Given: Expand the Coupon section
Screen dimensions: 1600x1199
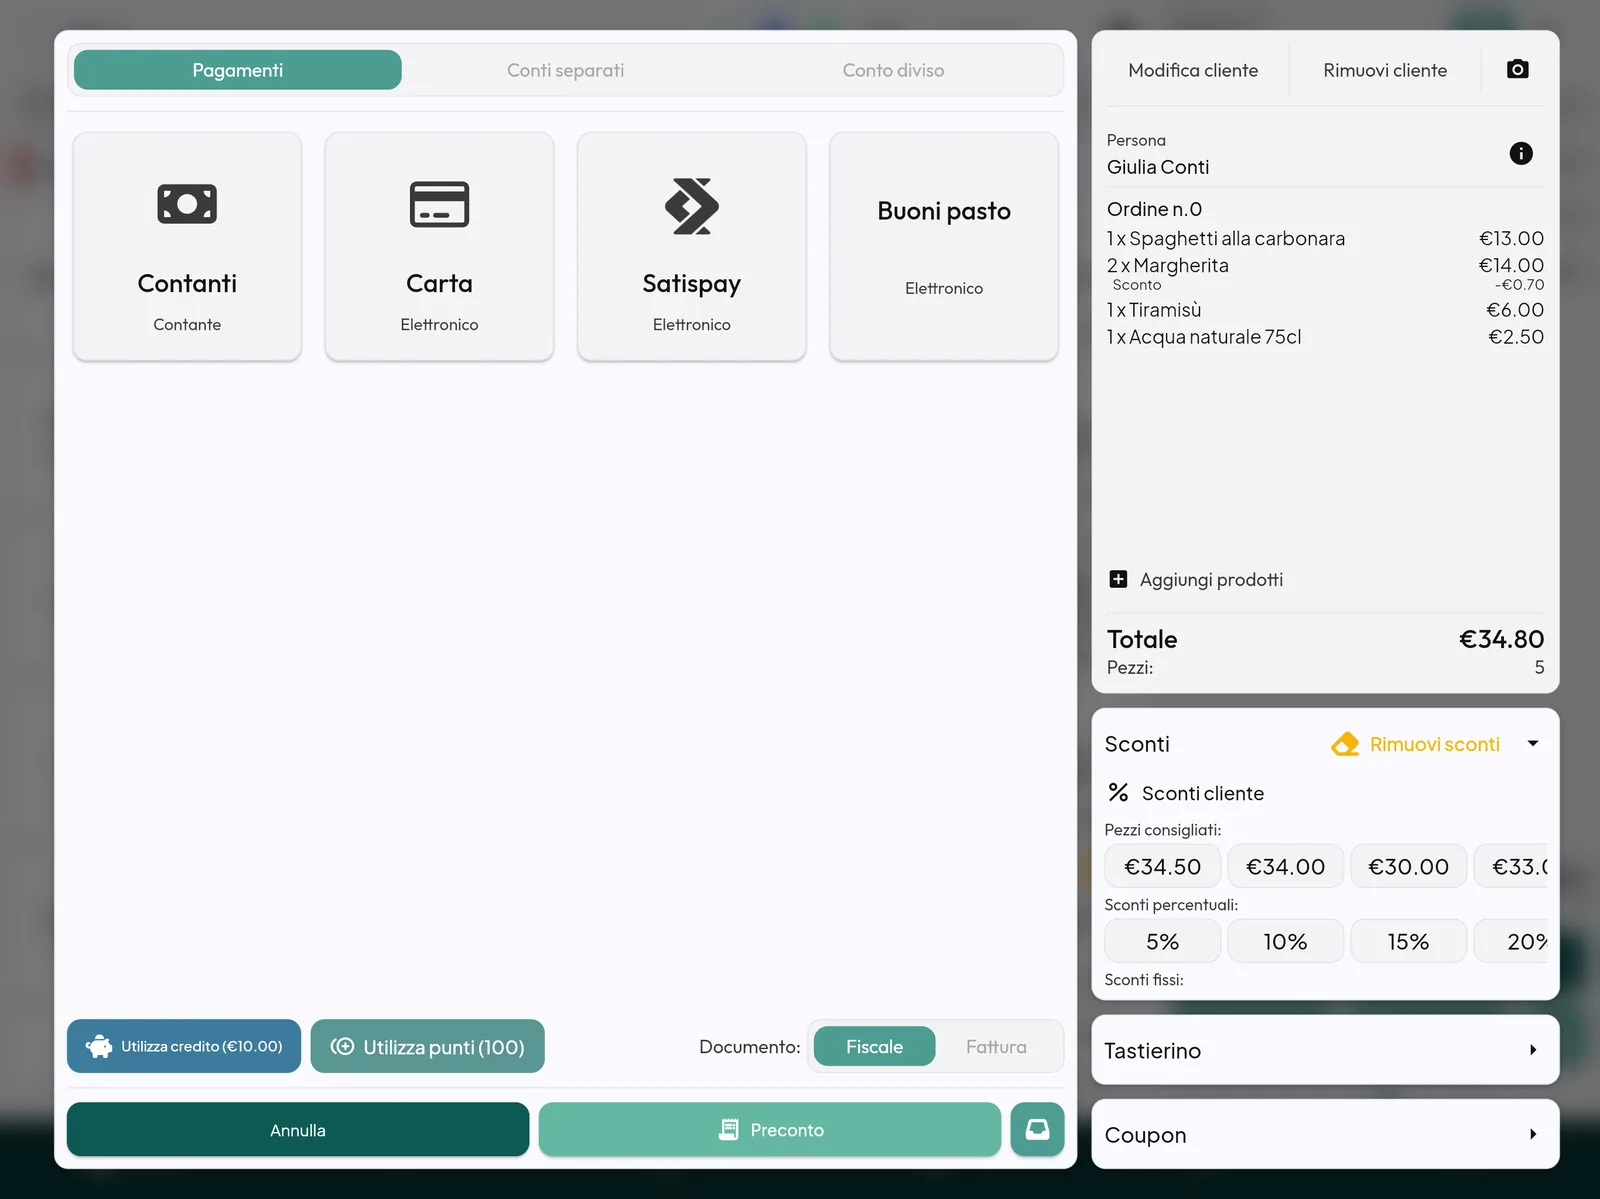Looking at the screenshot, I should point(1325,1134).
